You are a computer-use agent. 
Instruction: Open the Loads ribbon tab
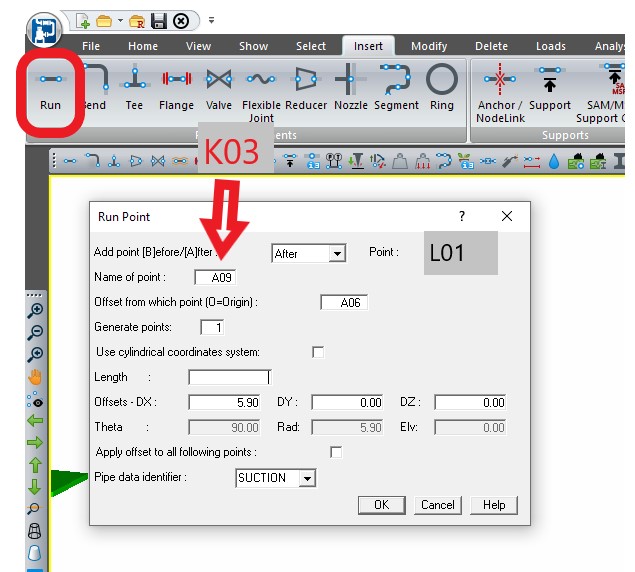[551, 46]
